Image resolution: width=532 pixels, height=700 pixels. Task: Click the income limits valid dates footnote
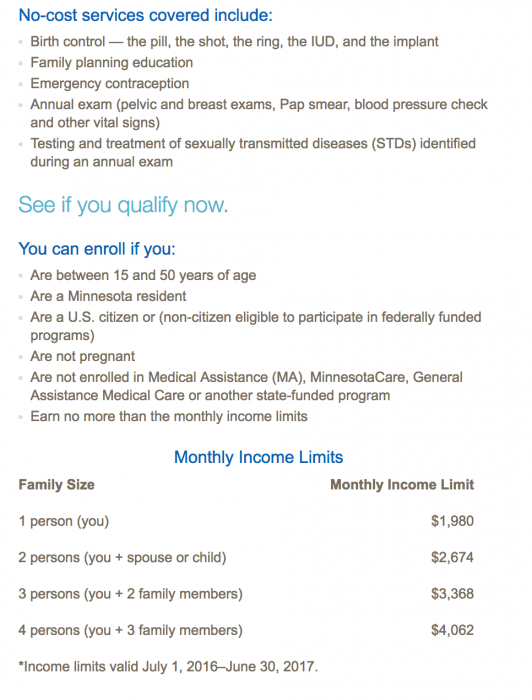point(168,667)
